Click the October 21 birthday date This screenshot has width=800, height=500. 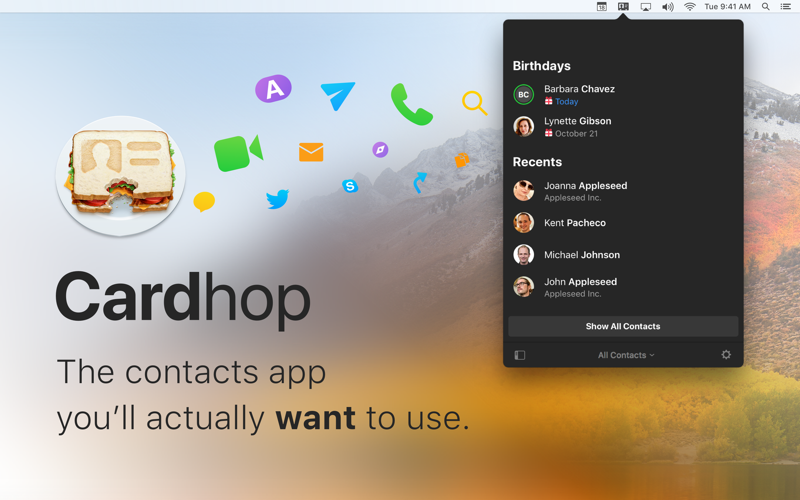[x=576, y=134]
